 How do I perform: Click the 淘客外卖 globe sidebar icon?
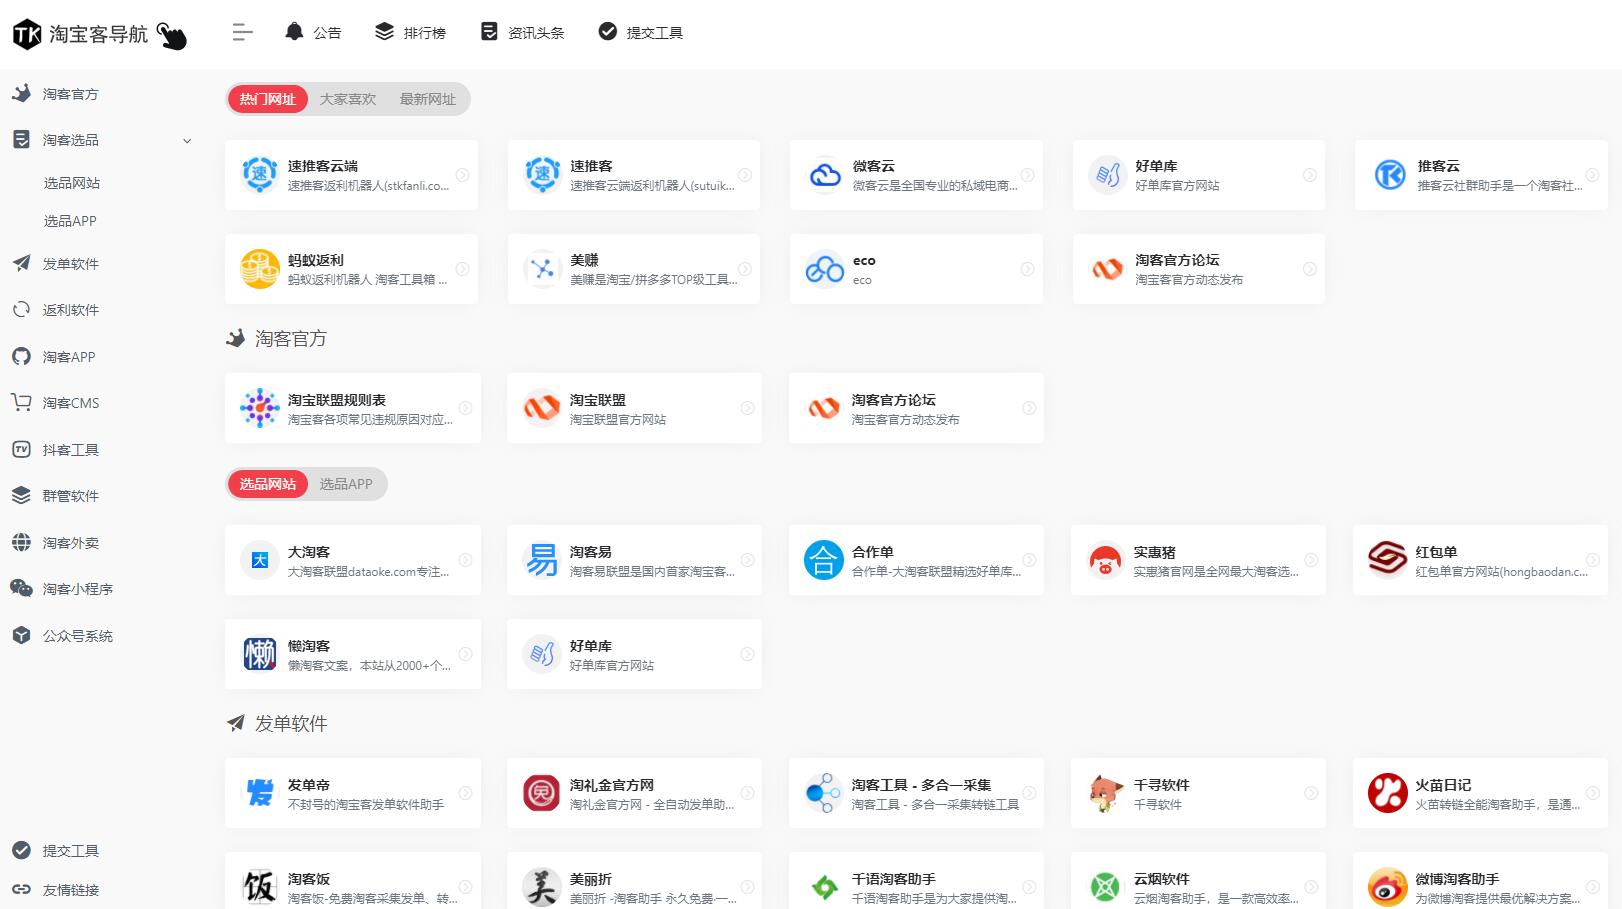coord(21,542)
